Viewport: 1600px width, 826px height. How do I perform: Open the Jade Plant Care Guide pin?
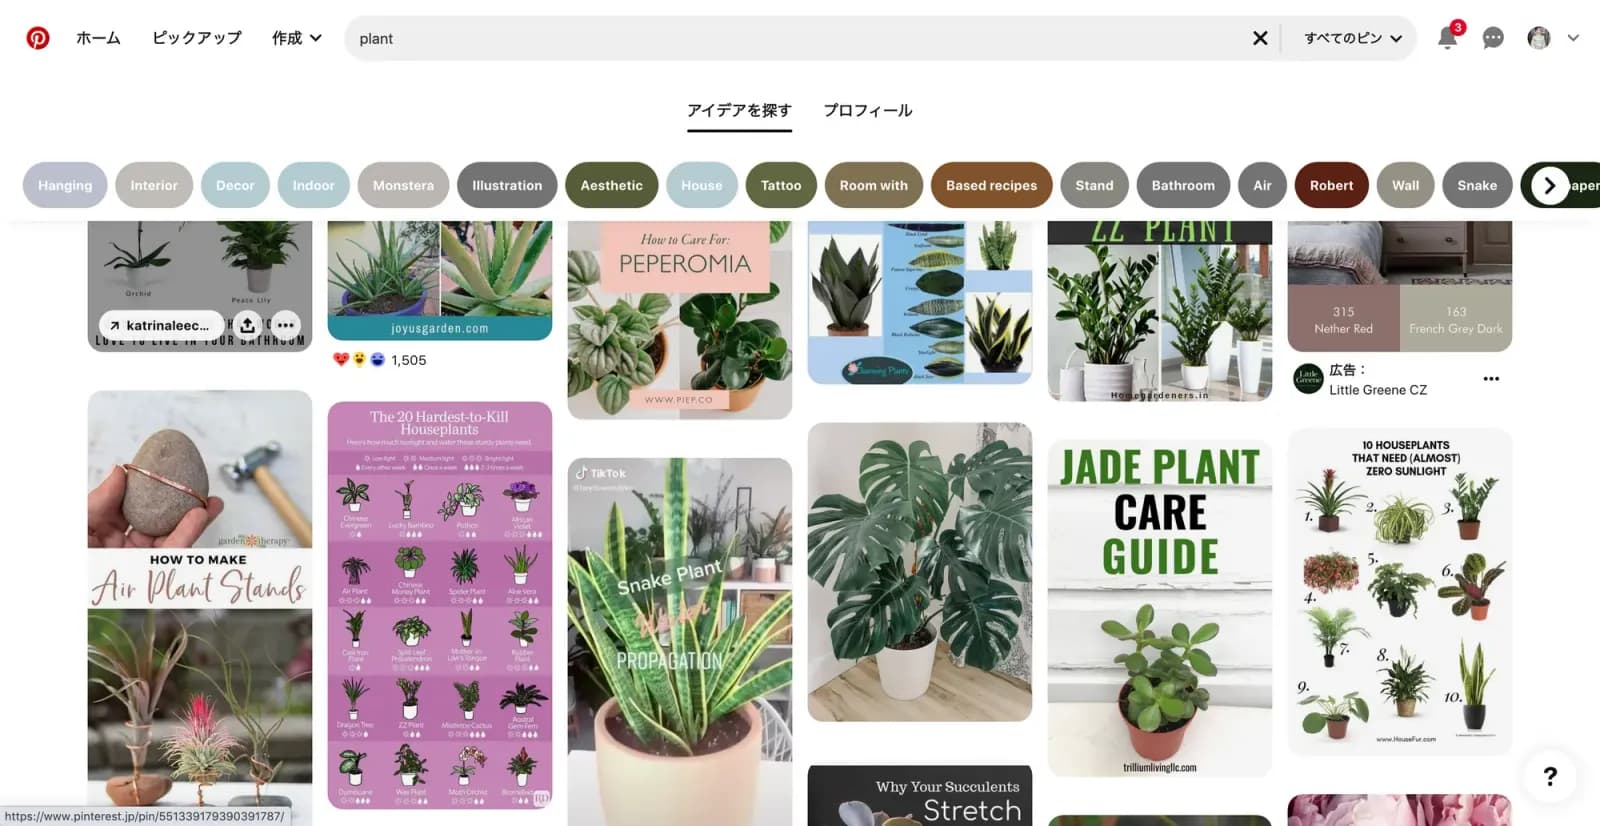pos(1160,608)
